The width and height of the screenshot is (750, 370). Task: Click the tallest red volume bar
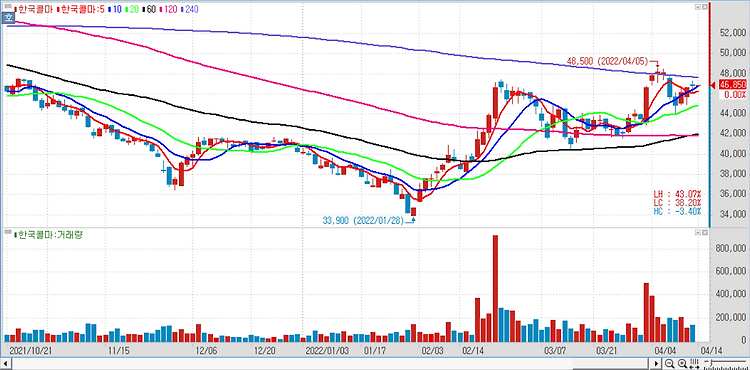click(495, 289)
